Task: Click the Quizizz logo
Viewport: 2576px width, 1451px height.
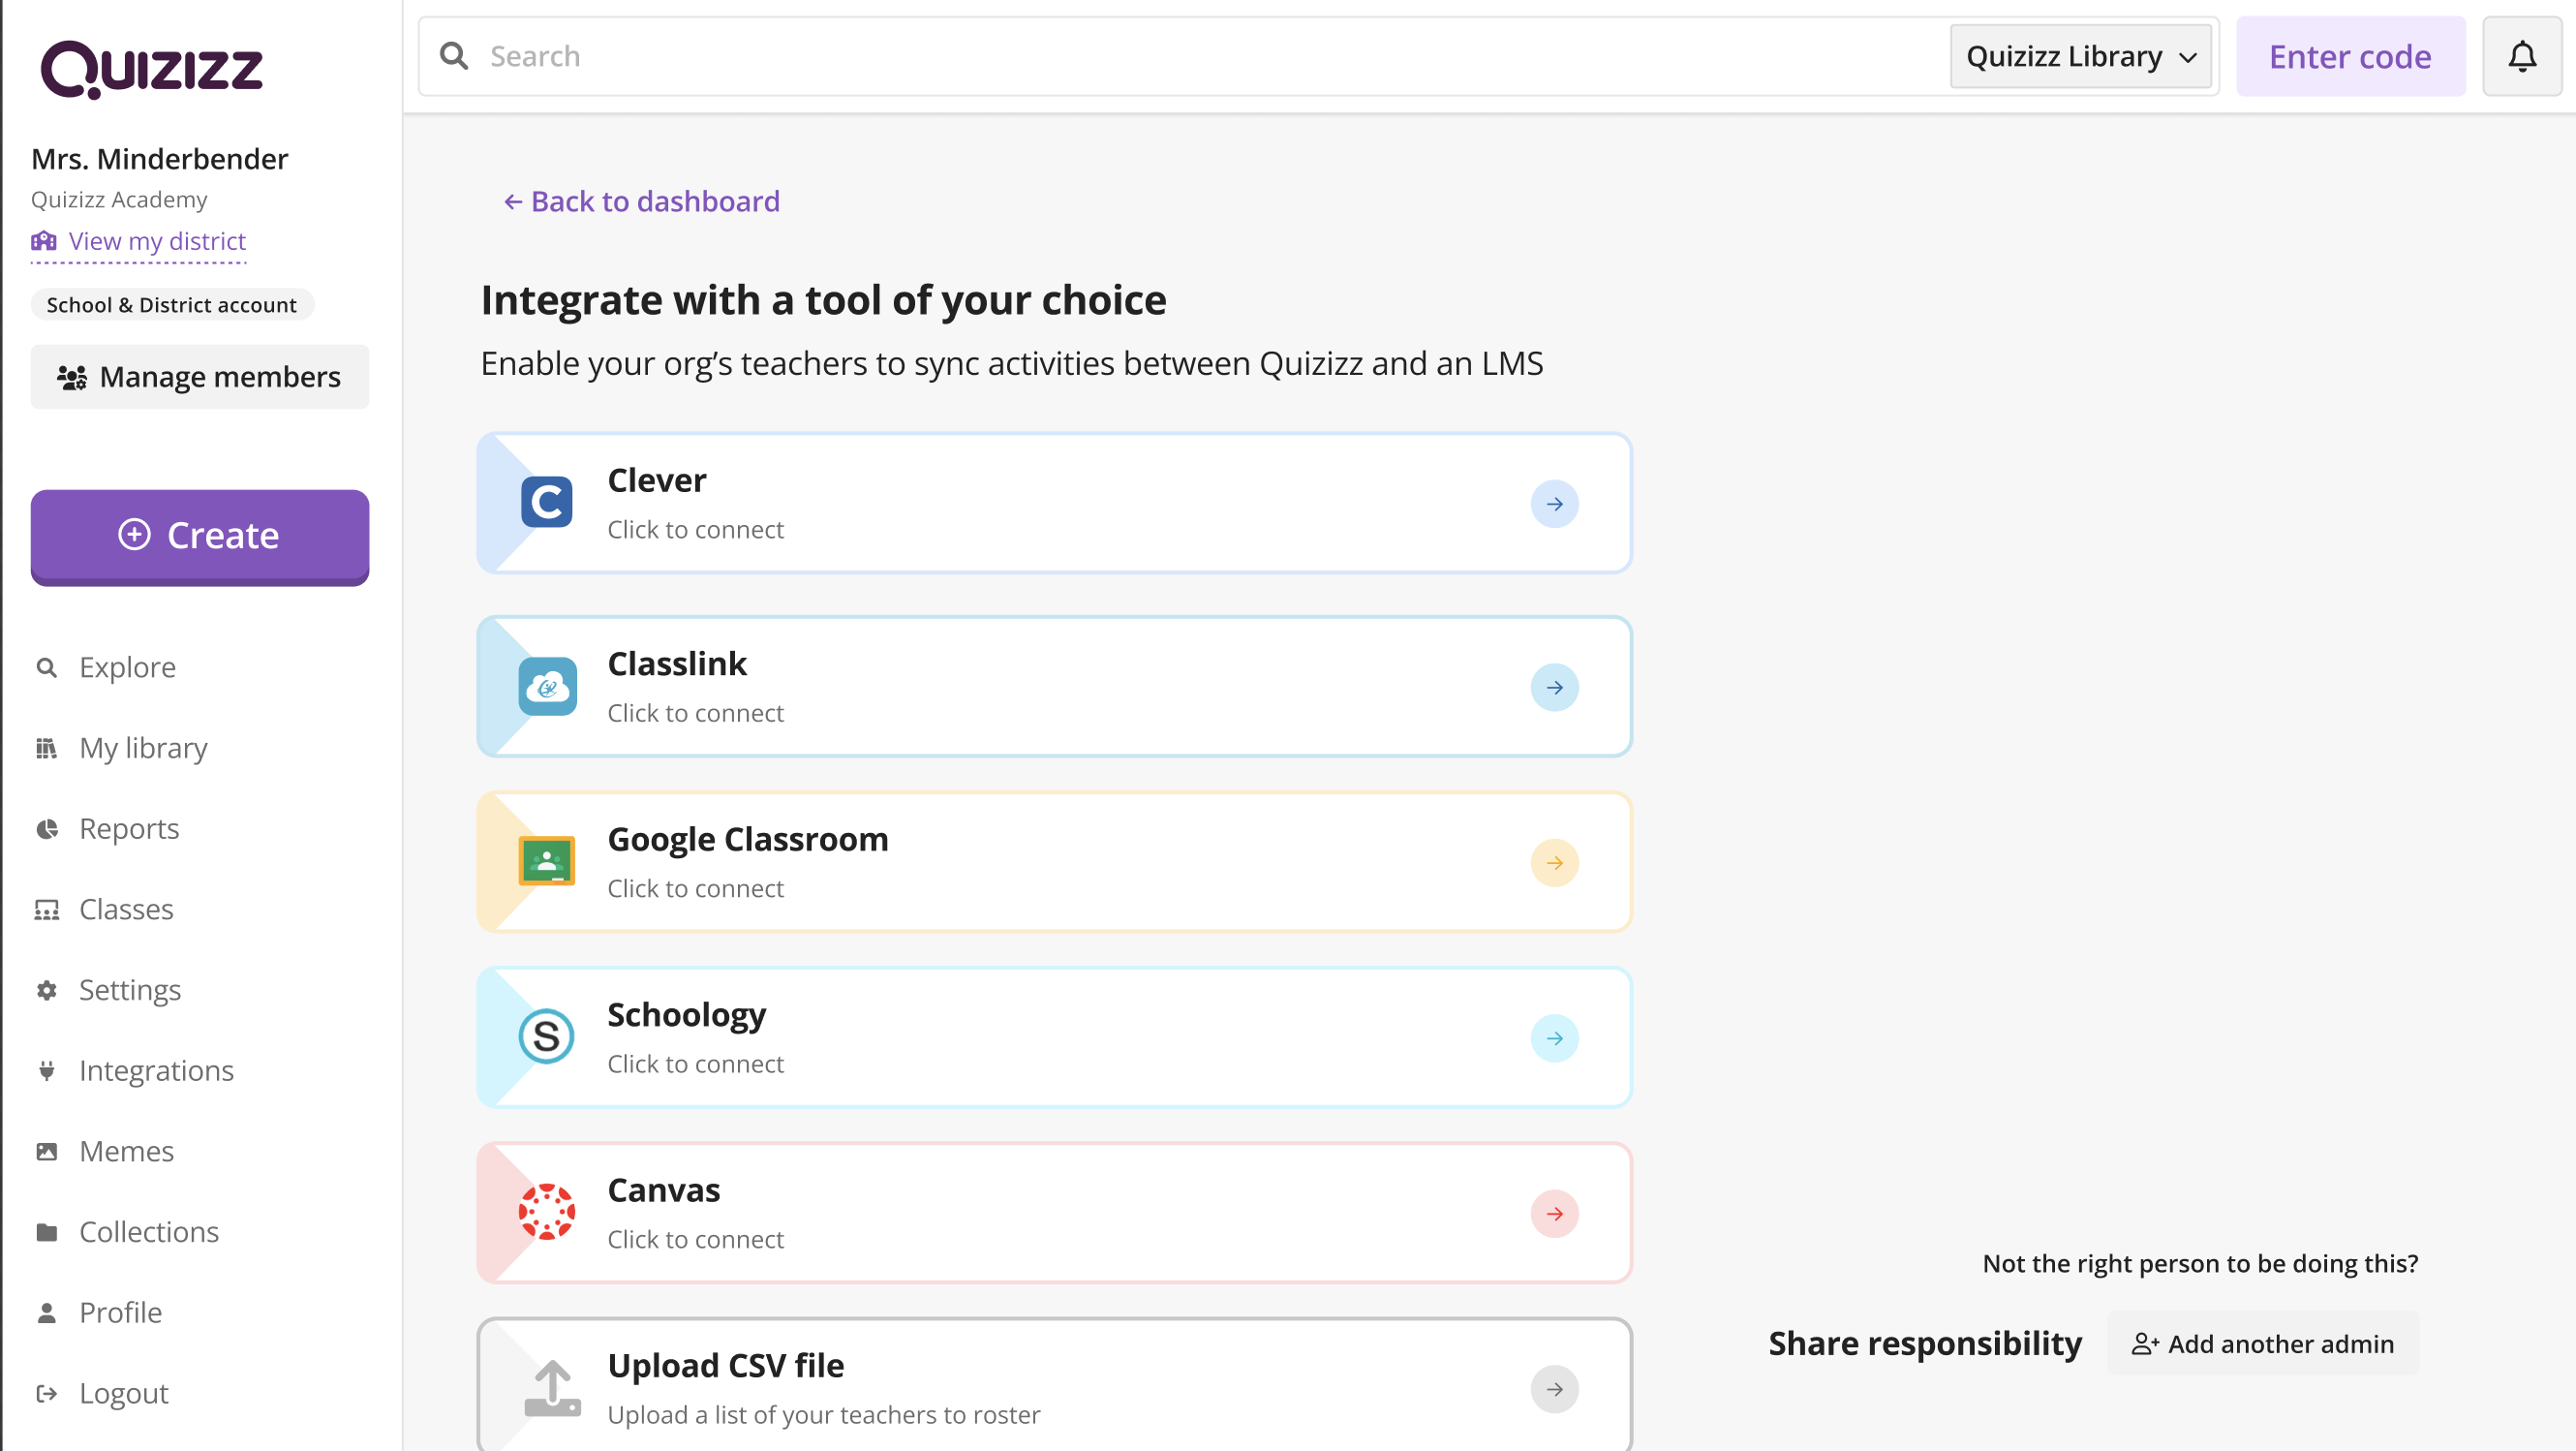Action: (151, 69)
